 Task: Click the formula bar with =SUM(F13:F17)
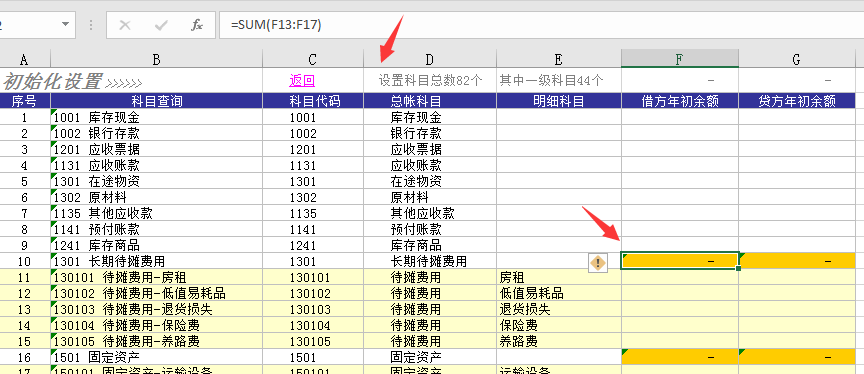coord(541,25)
